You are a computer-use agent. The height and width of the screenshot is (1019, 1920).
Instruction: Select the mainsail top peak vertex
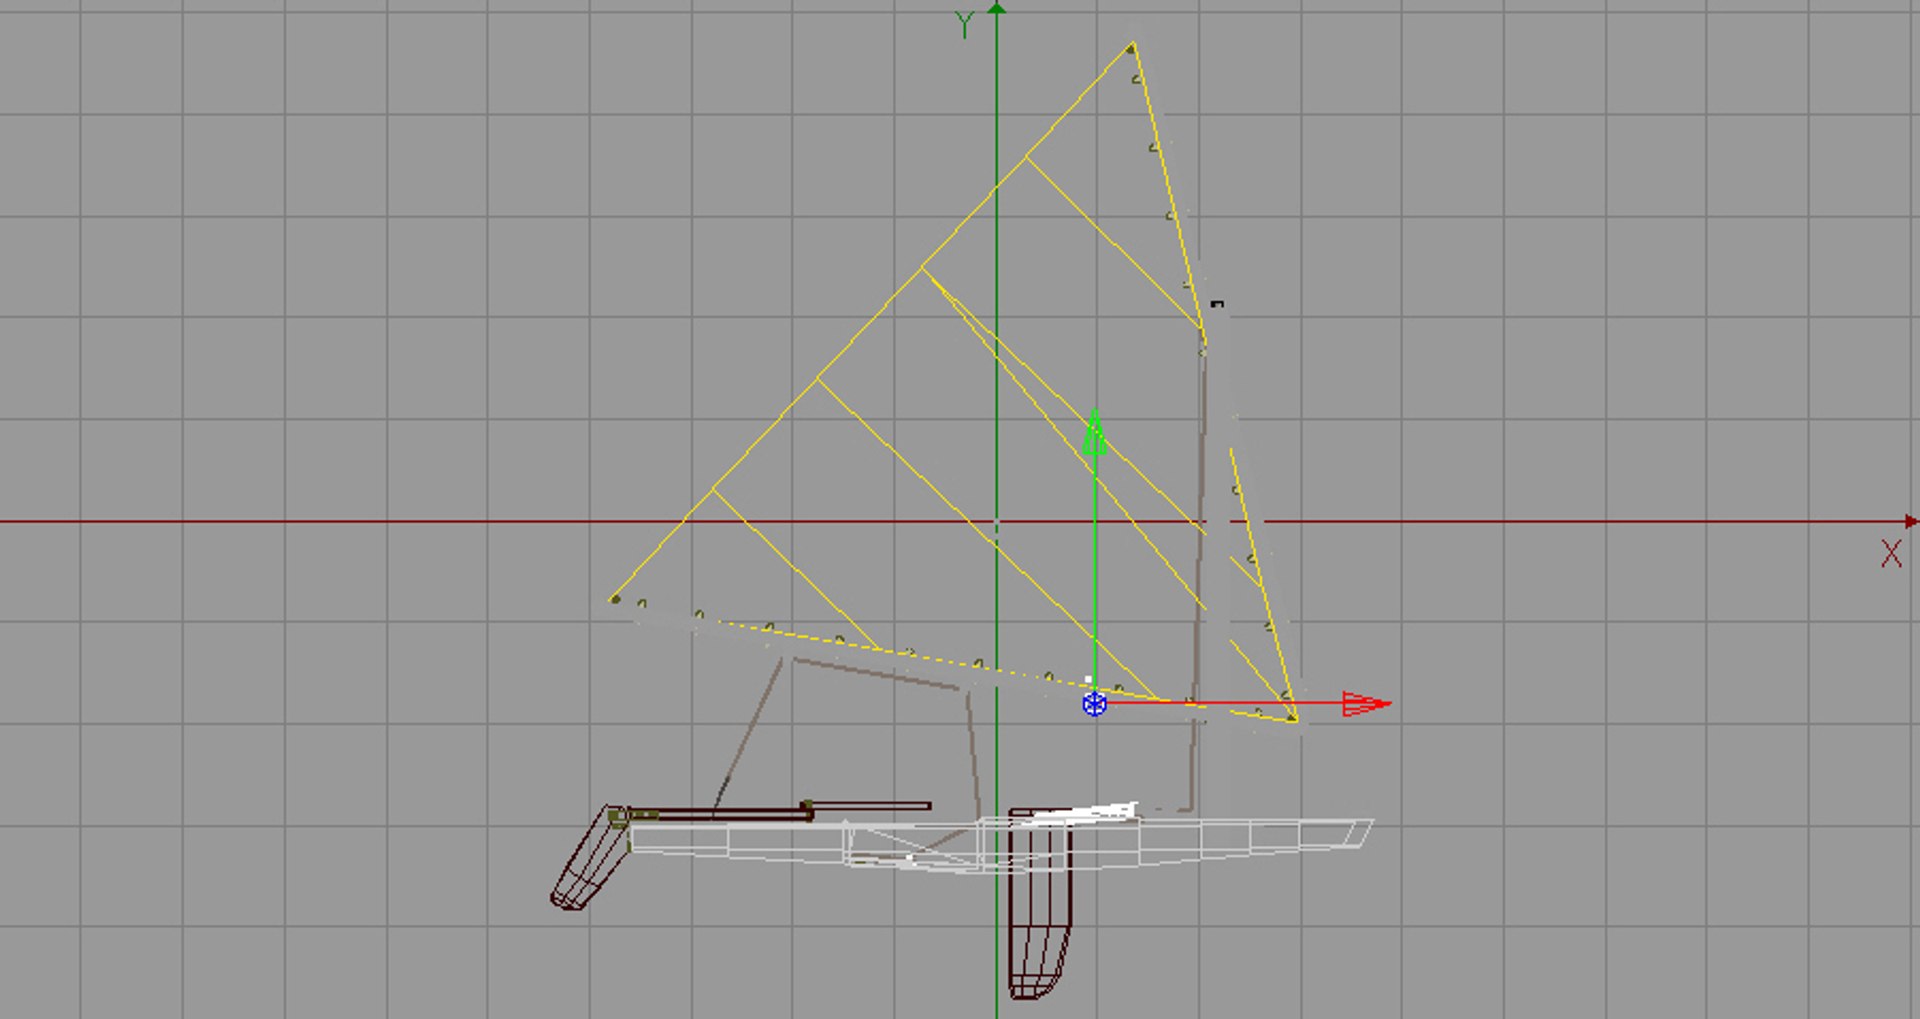point(1132,46)
